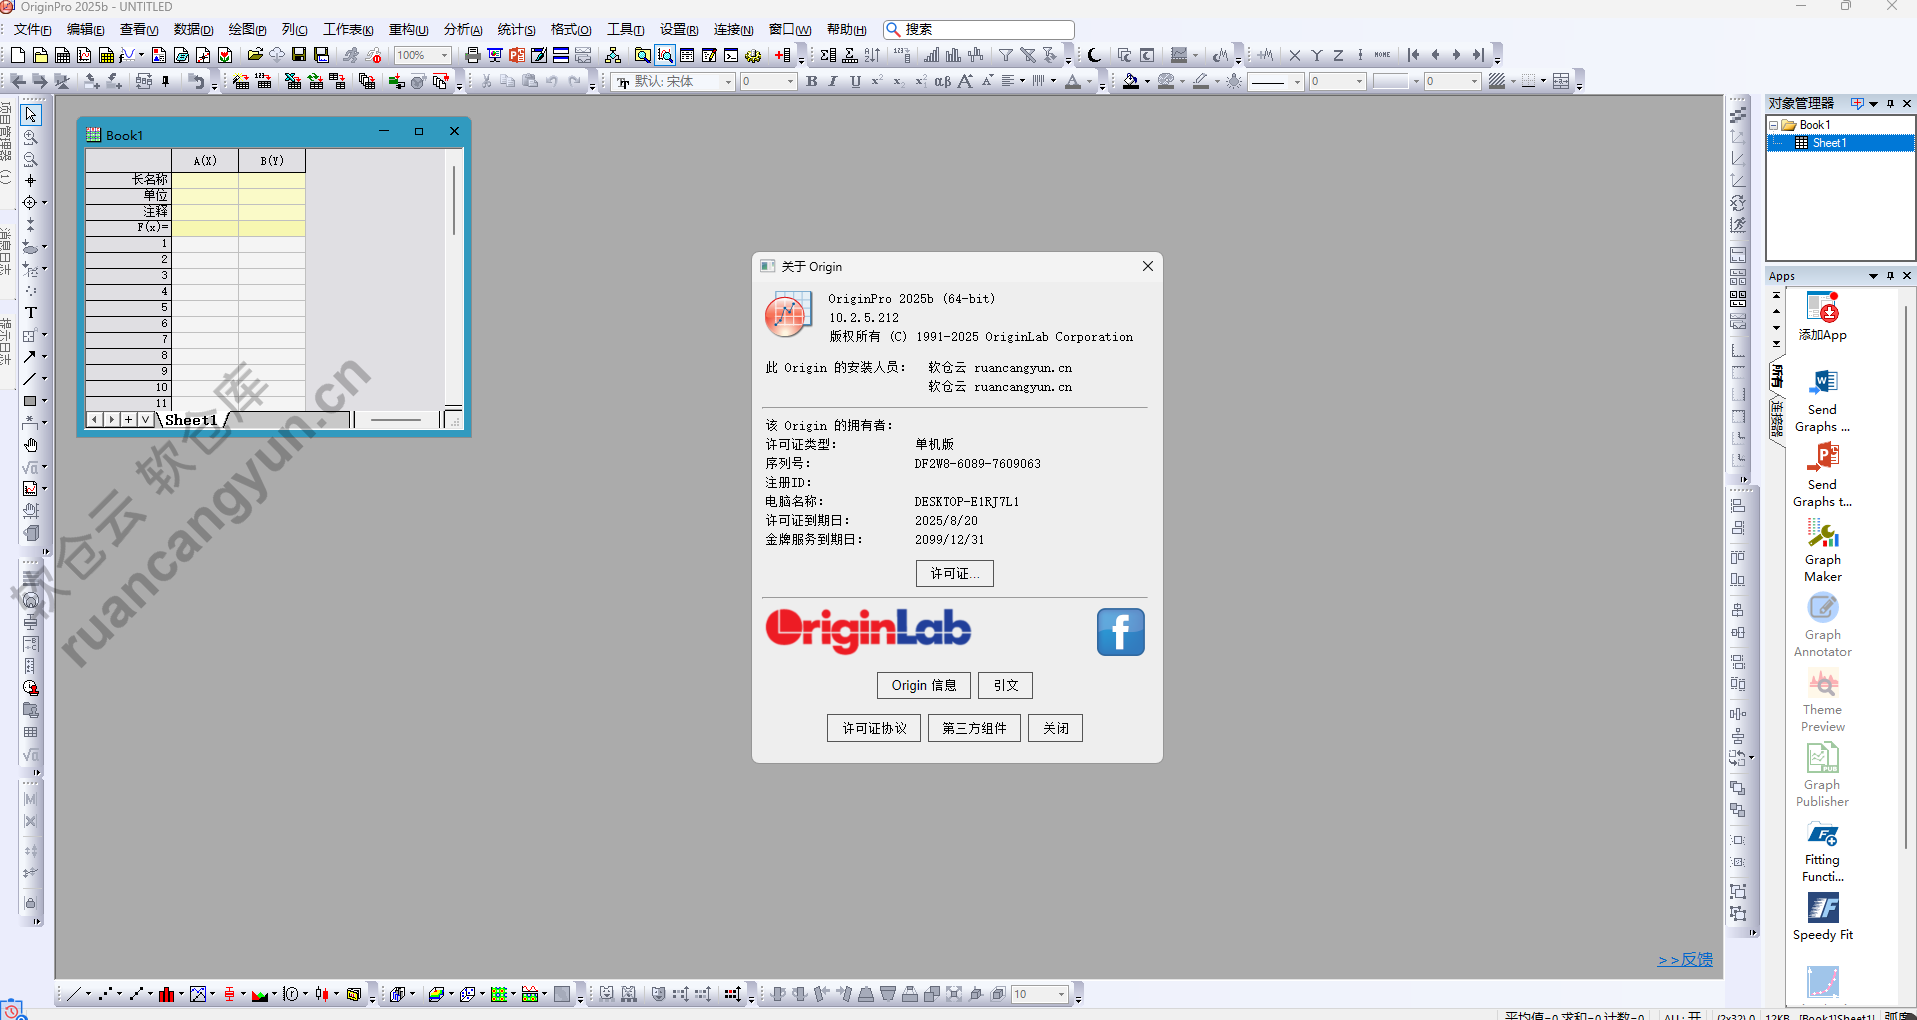The image size is (1917, 1020).
Task: Click the Facebook icon in About dialog
Action: click(x=1120, y=632)
